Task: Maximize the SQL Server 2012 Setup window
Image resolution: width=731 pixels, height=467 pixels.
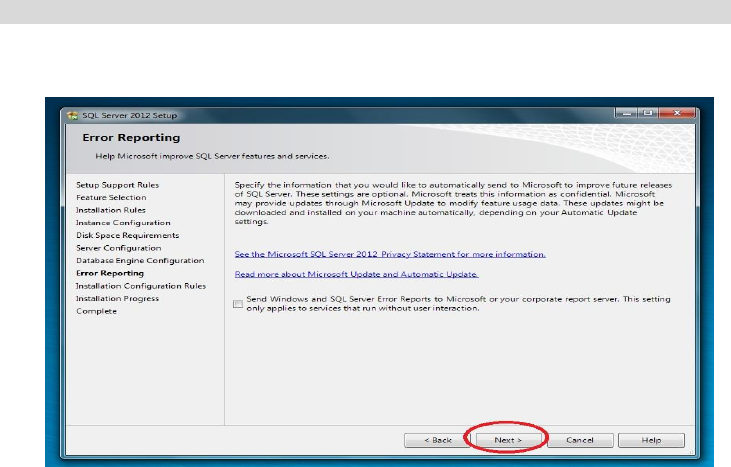Action: coord(648,113)
